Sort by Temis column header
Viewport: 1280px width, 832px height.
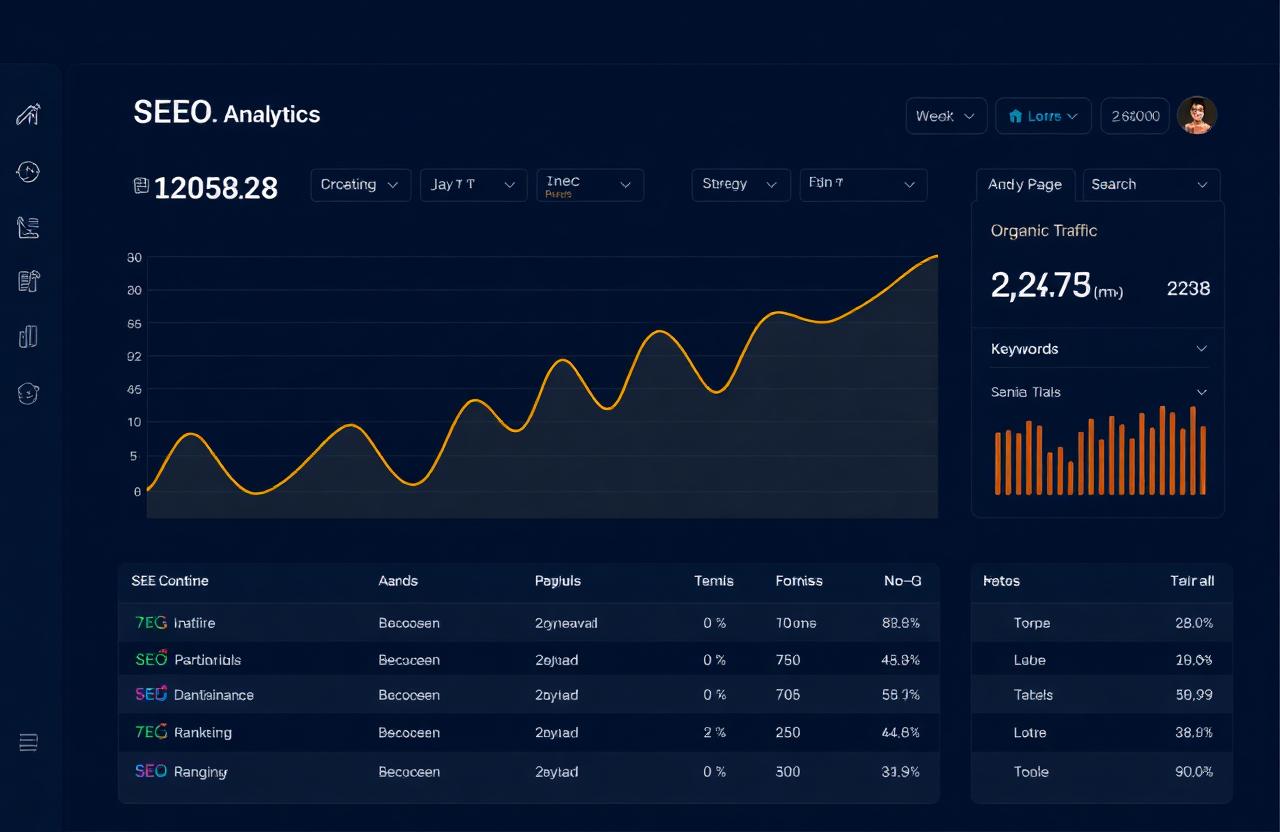click(x=714, y=581)
